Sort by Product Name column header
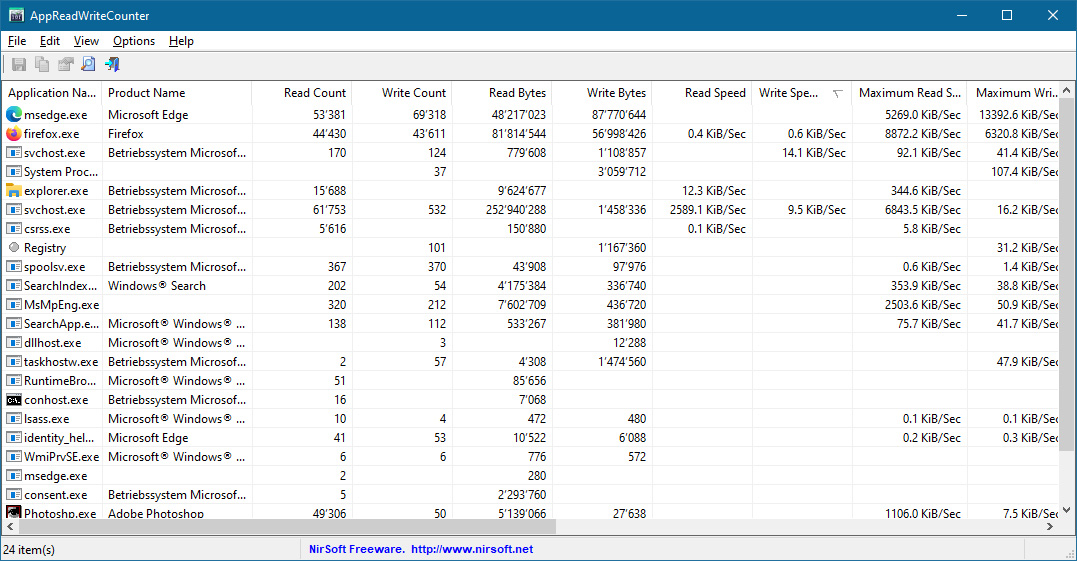Image resolution: width=1077 pixels, height=561 pixels. click(177, 93)
